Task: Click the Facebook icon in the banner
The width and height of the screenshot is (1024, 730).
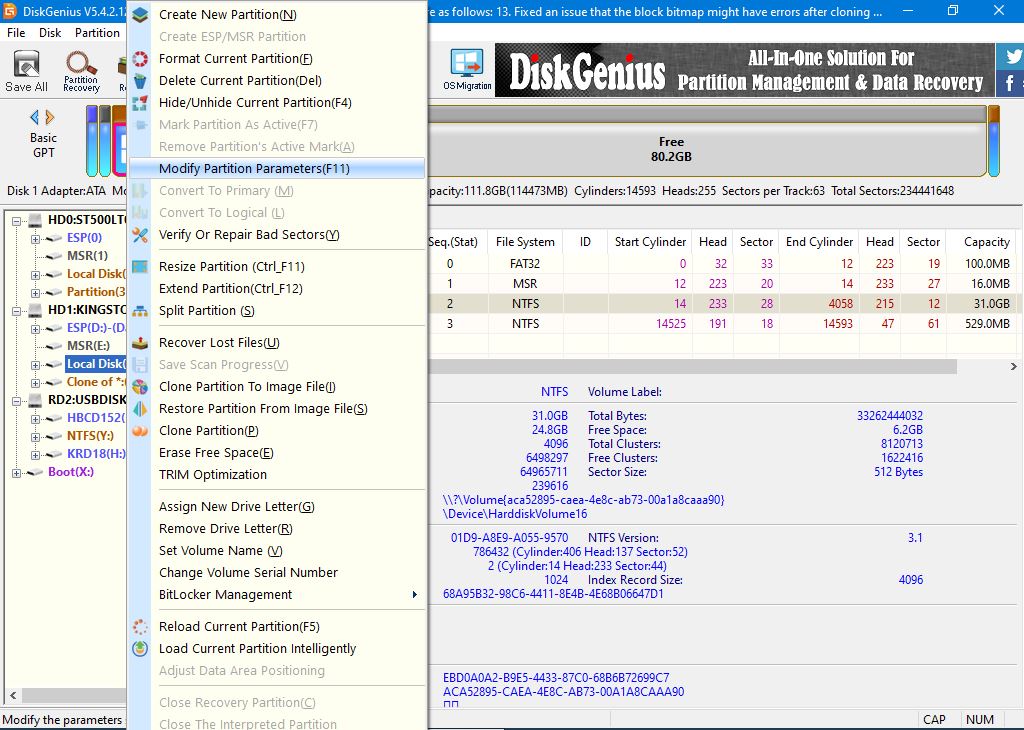Action: pos(1012,84)
